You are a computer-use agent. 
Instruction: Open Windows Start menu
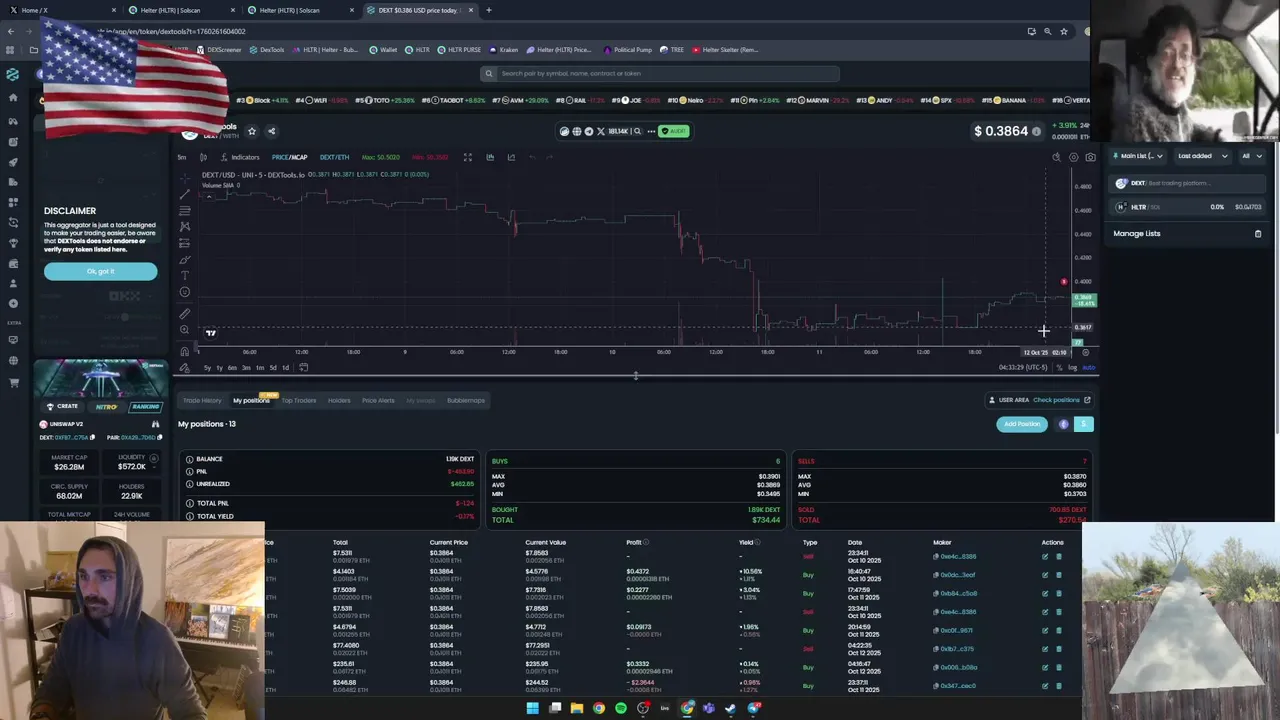[532, 708]
